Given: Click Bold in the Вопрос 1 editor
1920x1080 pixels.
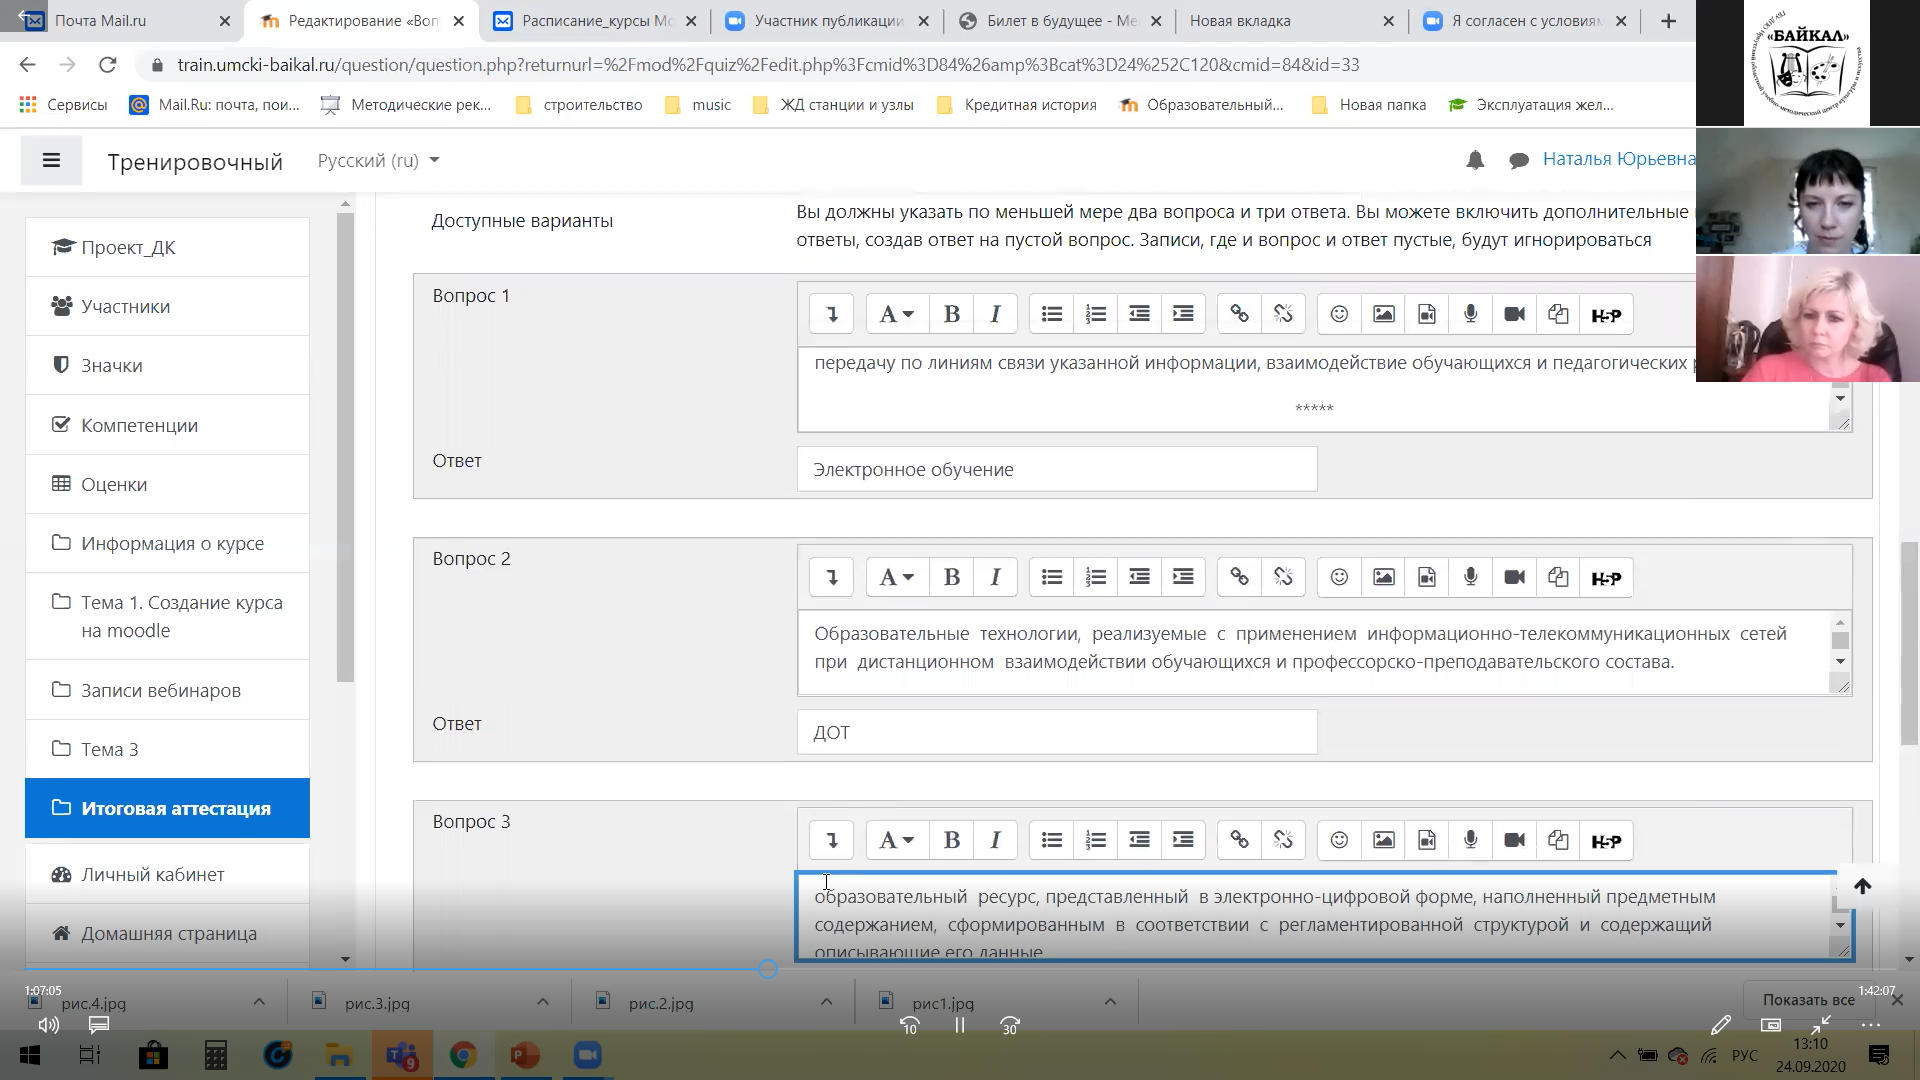Looking at the screenshot, I should (x=951, y=314).
